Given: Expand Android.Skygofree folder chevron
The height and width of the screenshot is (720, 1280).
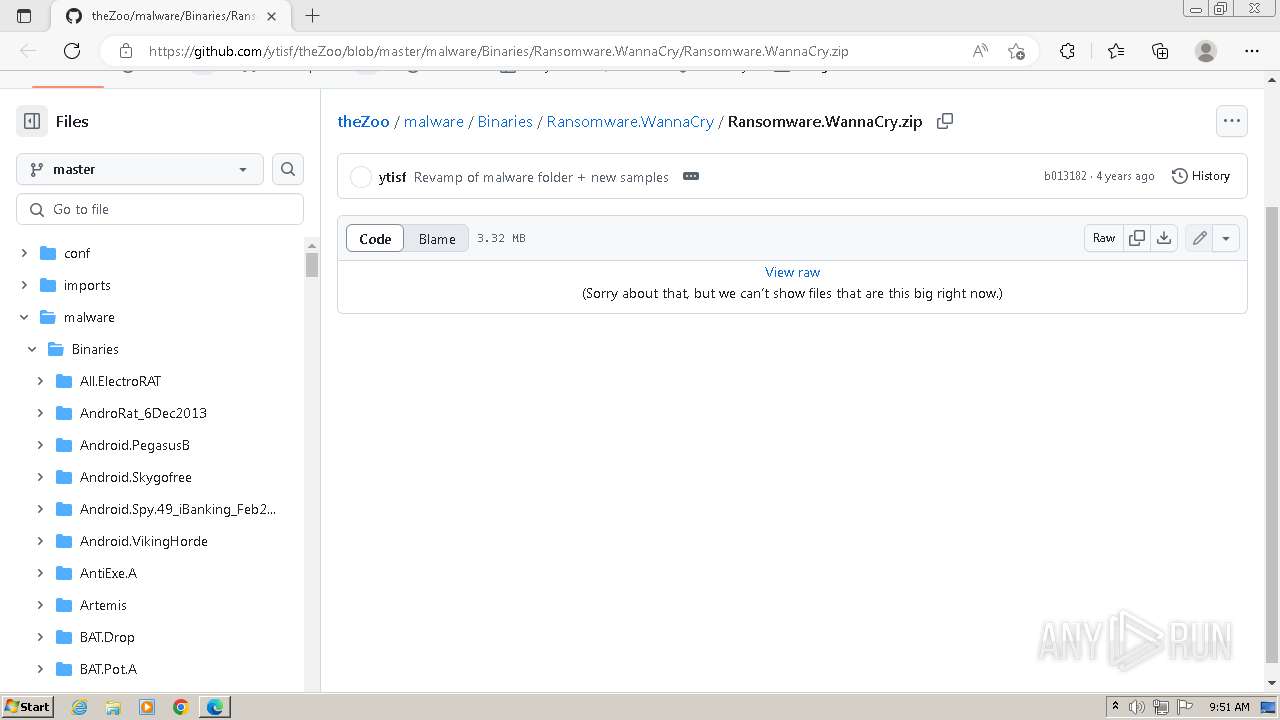Looking at the screenshot, I should [40, 477].
